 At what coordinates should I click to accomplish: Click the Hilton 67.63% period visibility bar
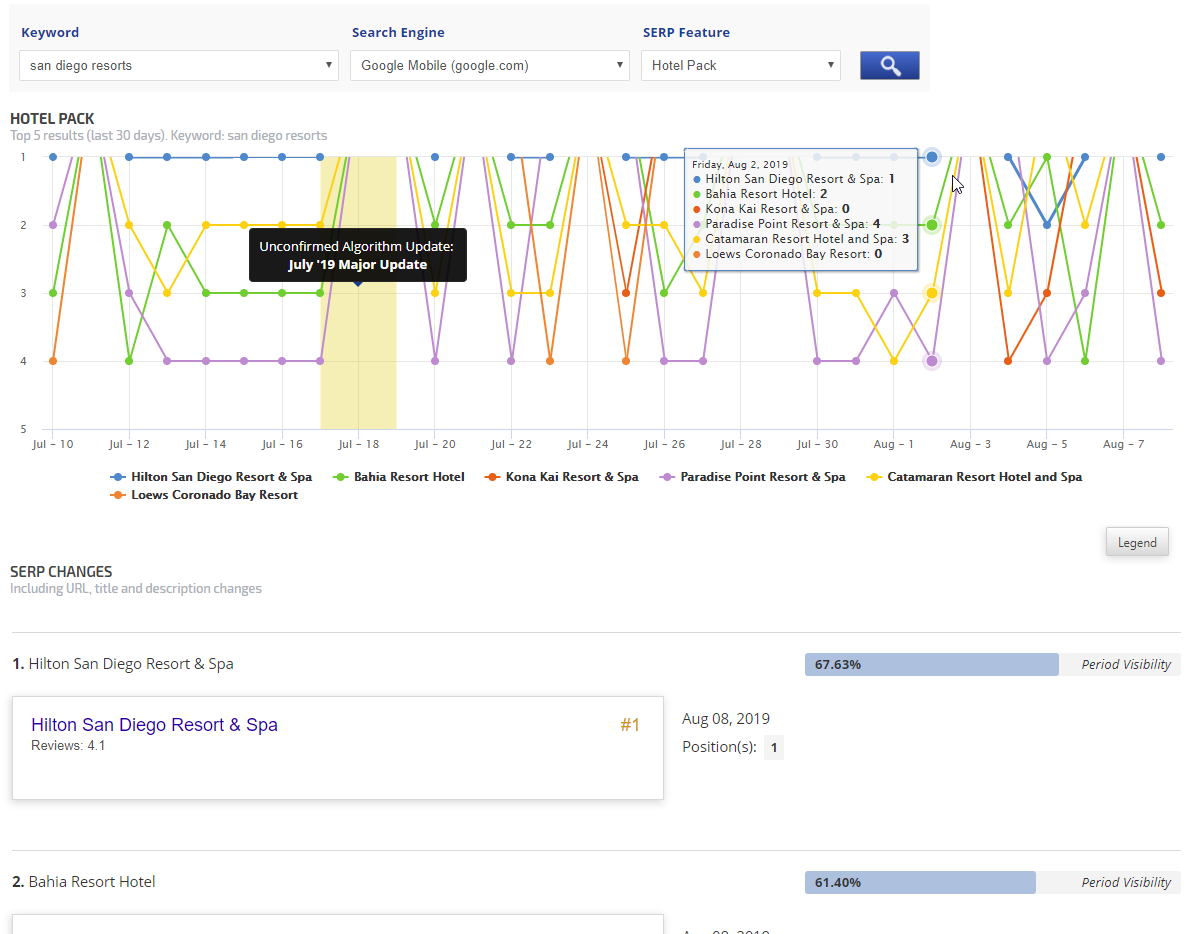[x=931, y=664]
